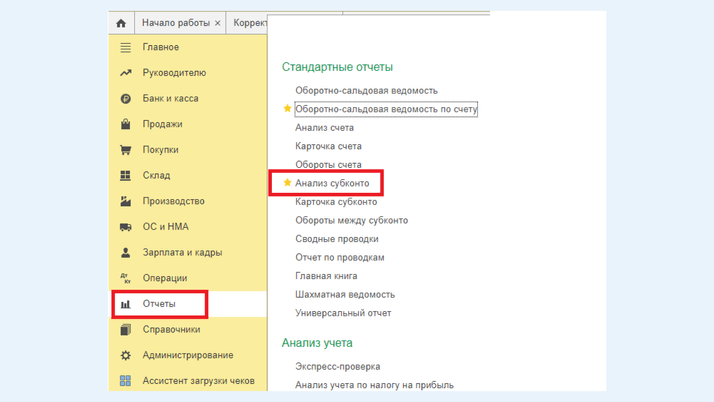Click the Банк и касса ruble icon
Screen dimensions: 714x402
tap(126, 98)
